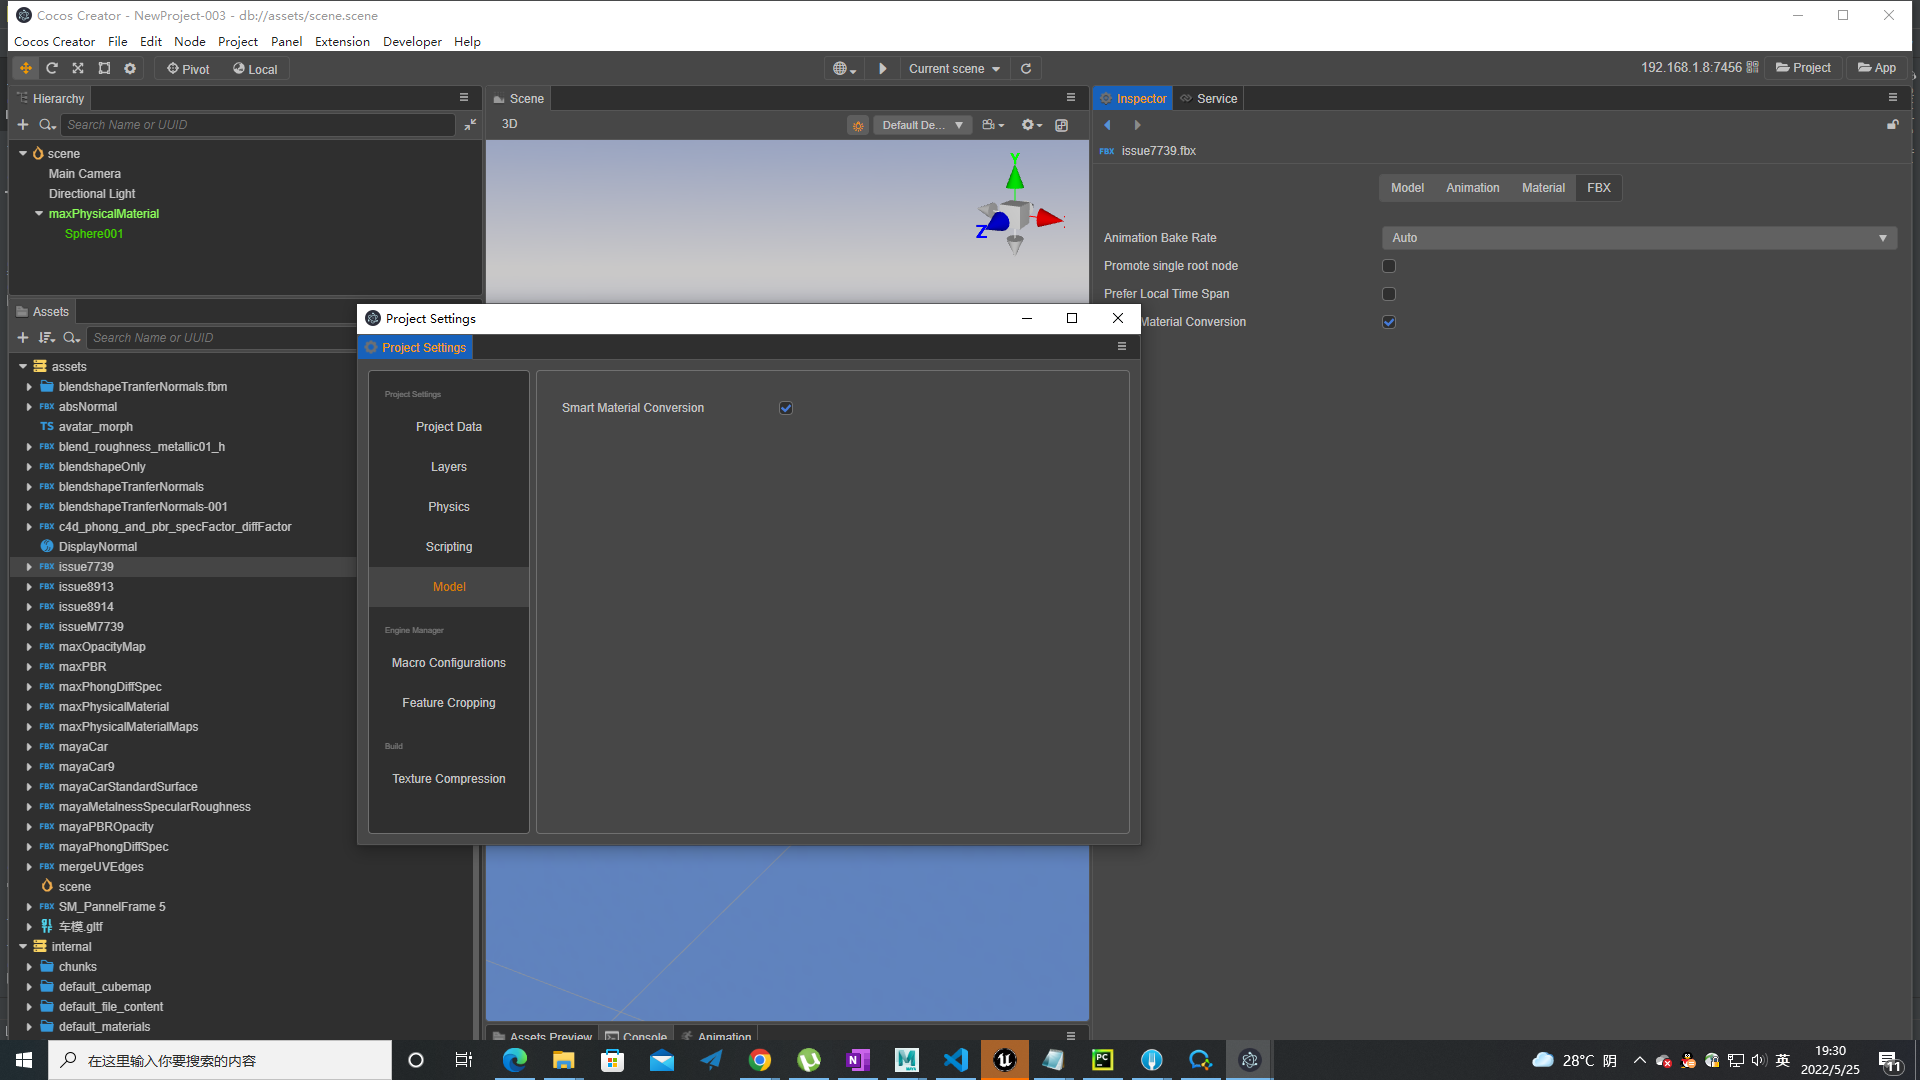Screen dimensions: 1920x1080
Task: Uncheck Material Conversion in Inspector
Action: click(x=1389, y=322)
